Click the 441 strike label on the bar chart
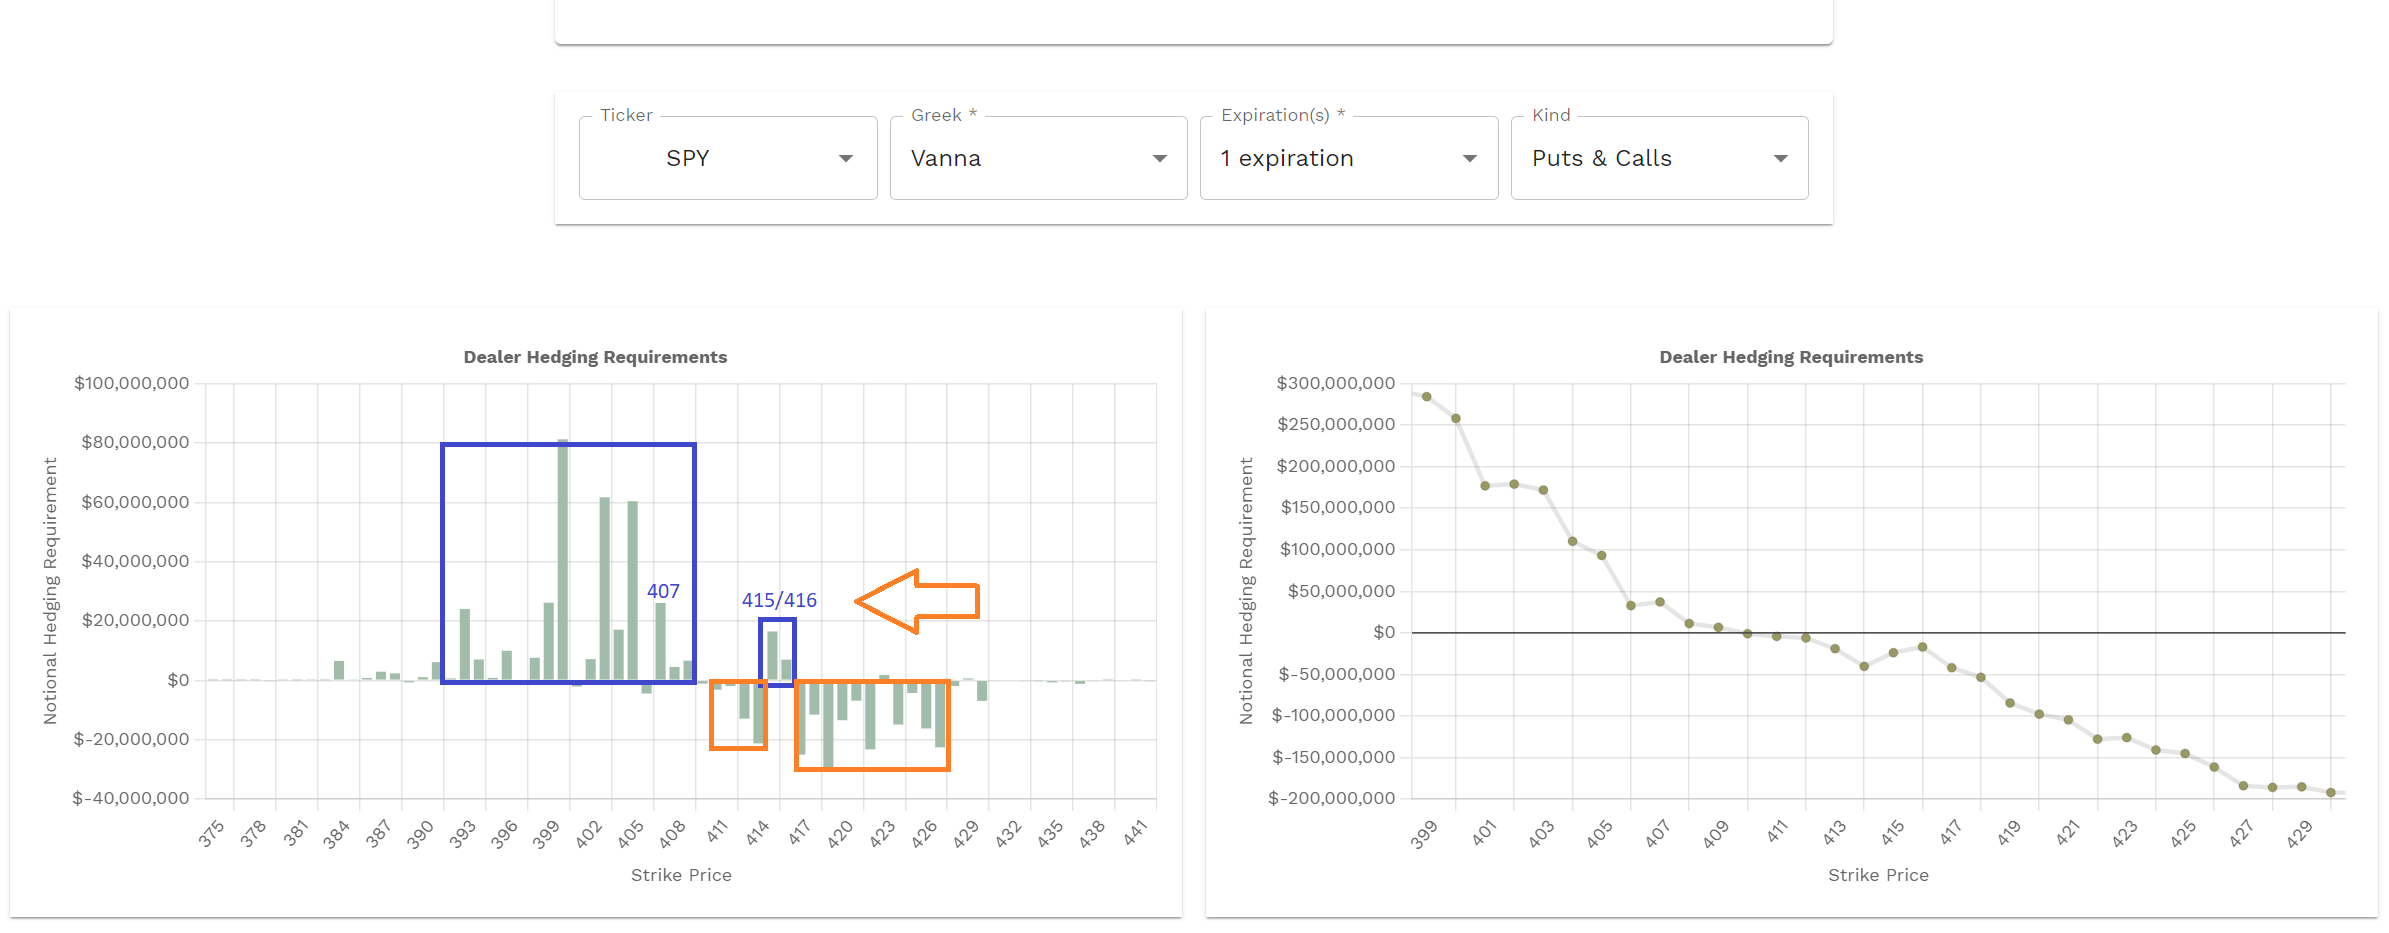2389x933 pixels. click(1135, 834)
